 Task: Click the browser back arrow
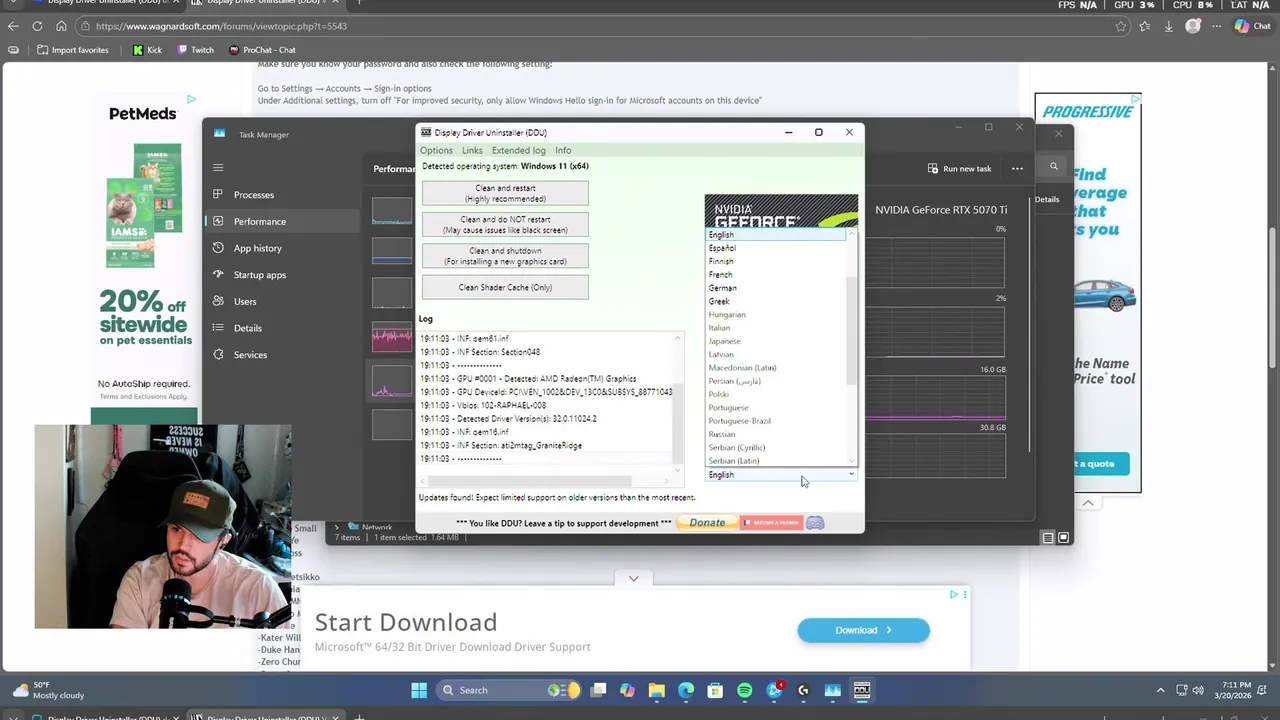tap(13, 26)
